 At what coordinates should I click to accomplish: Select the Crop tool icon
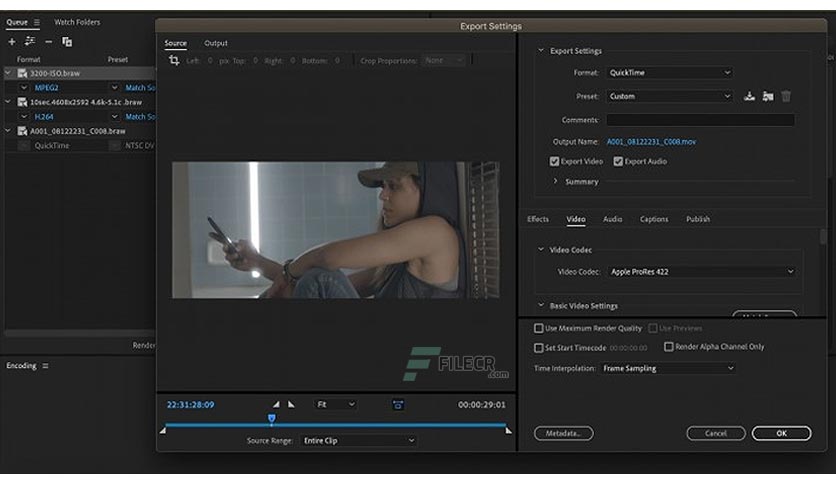point(174,60)
